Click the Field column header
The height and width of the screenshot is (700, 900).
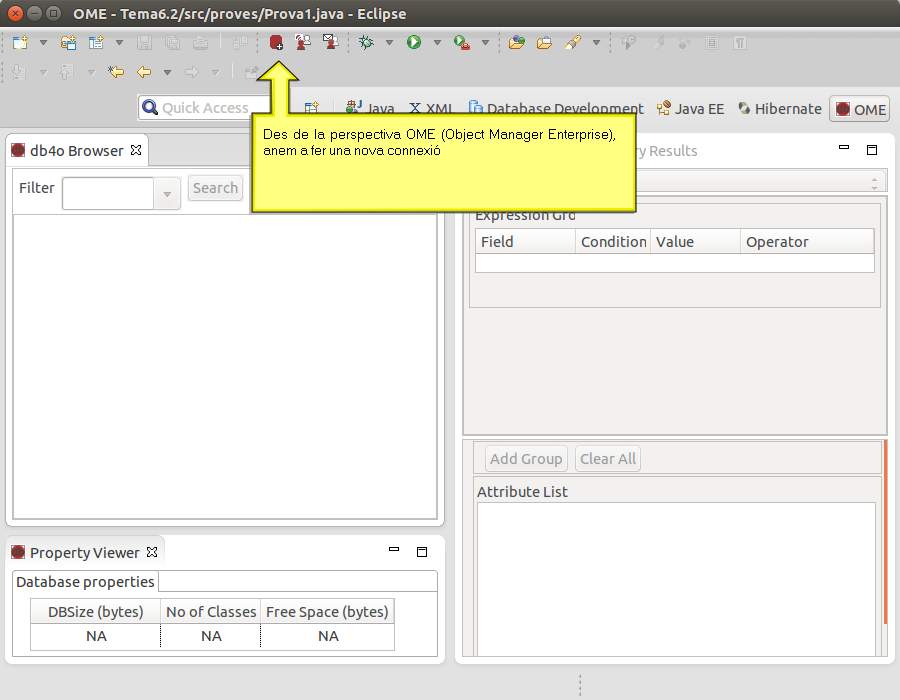click(x=525, y=242)
